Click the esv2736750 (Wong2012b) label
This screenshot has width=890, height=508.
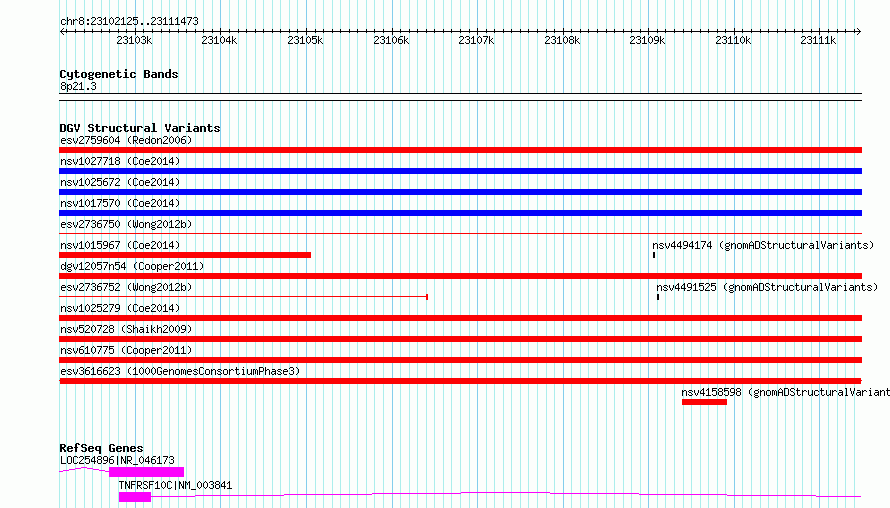126,224
